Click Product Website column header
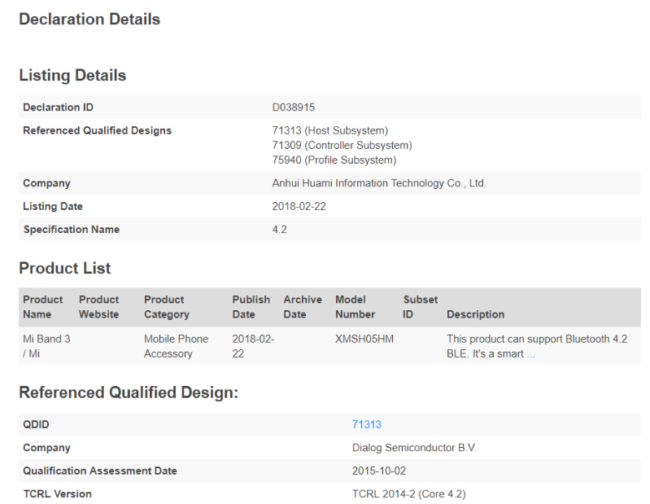The image size is (650, 504). click(99, 307)
